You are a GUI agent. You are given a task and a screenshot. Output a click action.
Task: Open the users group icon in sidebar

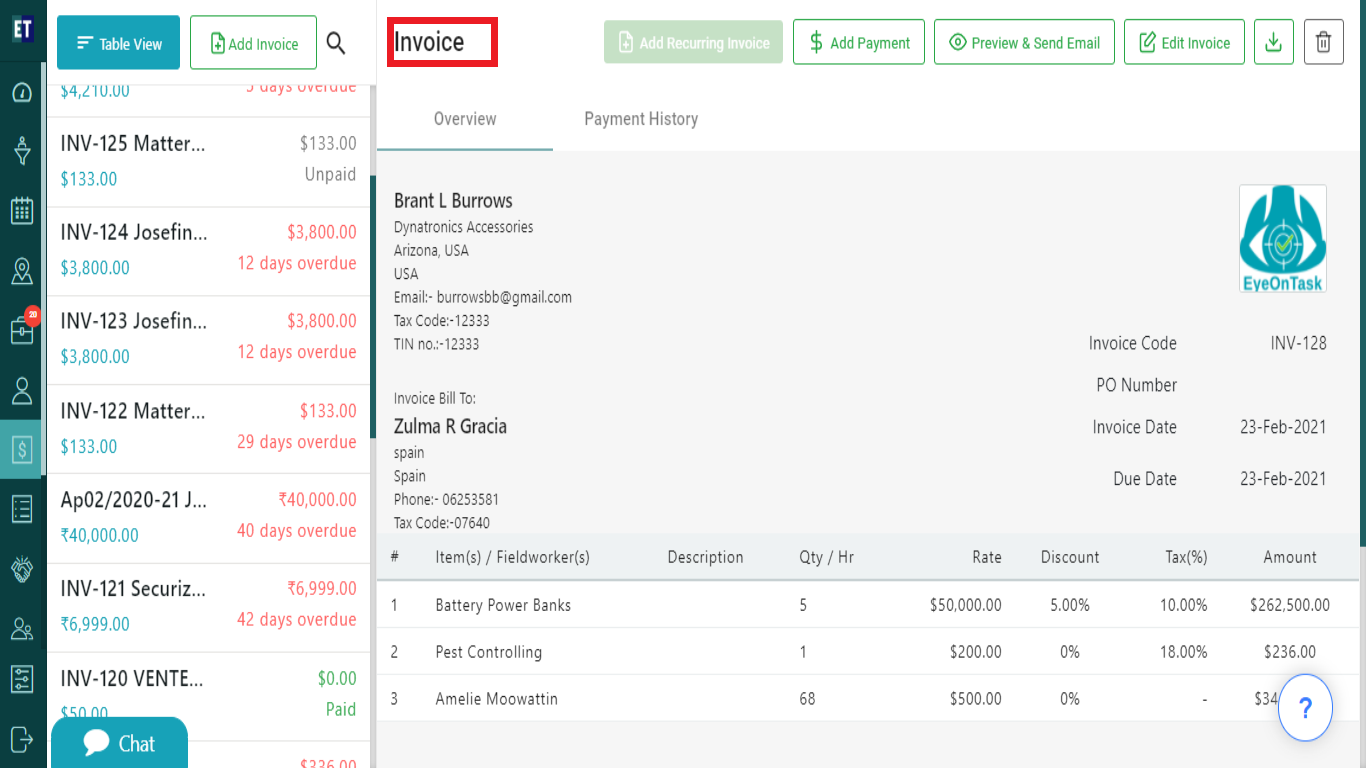pyautogui.click(x=22, y=628)
